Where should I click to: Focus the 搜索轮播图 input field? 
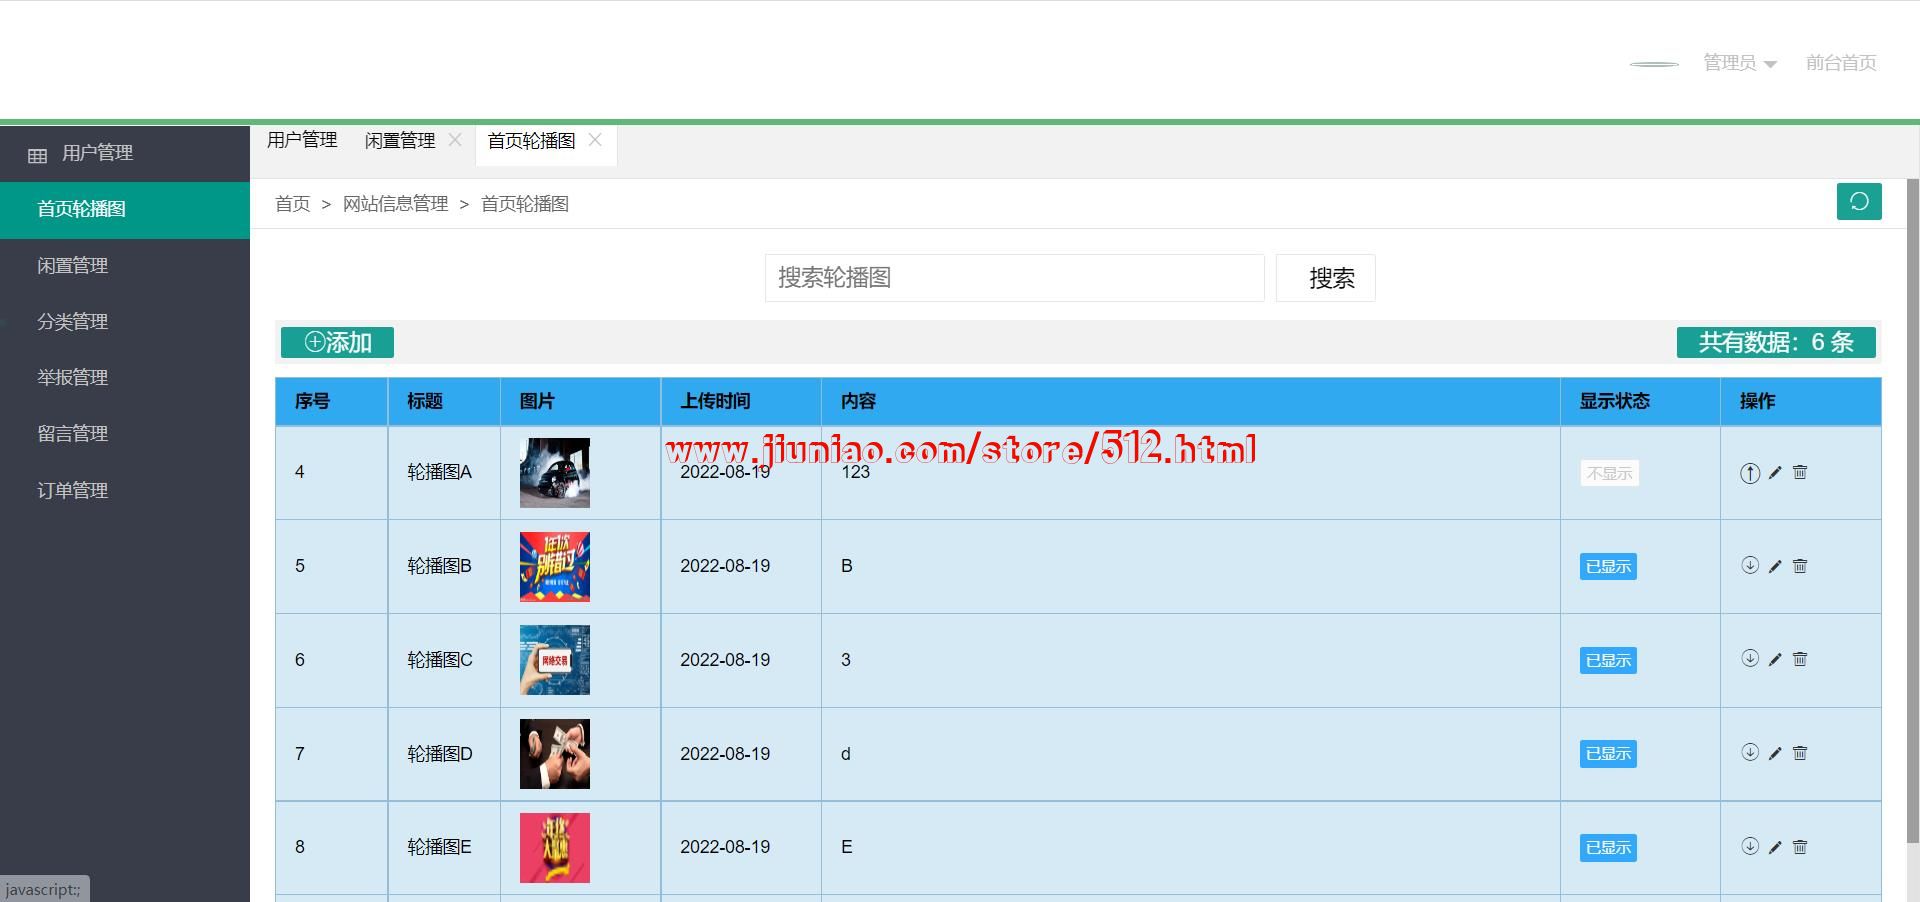(1014, 278)
